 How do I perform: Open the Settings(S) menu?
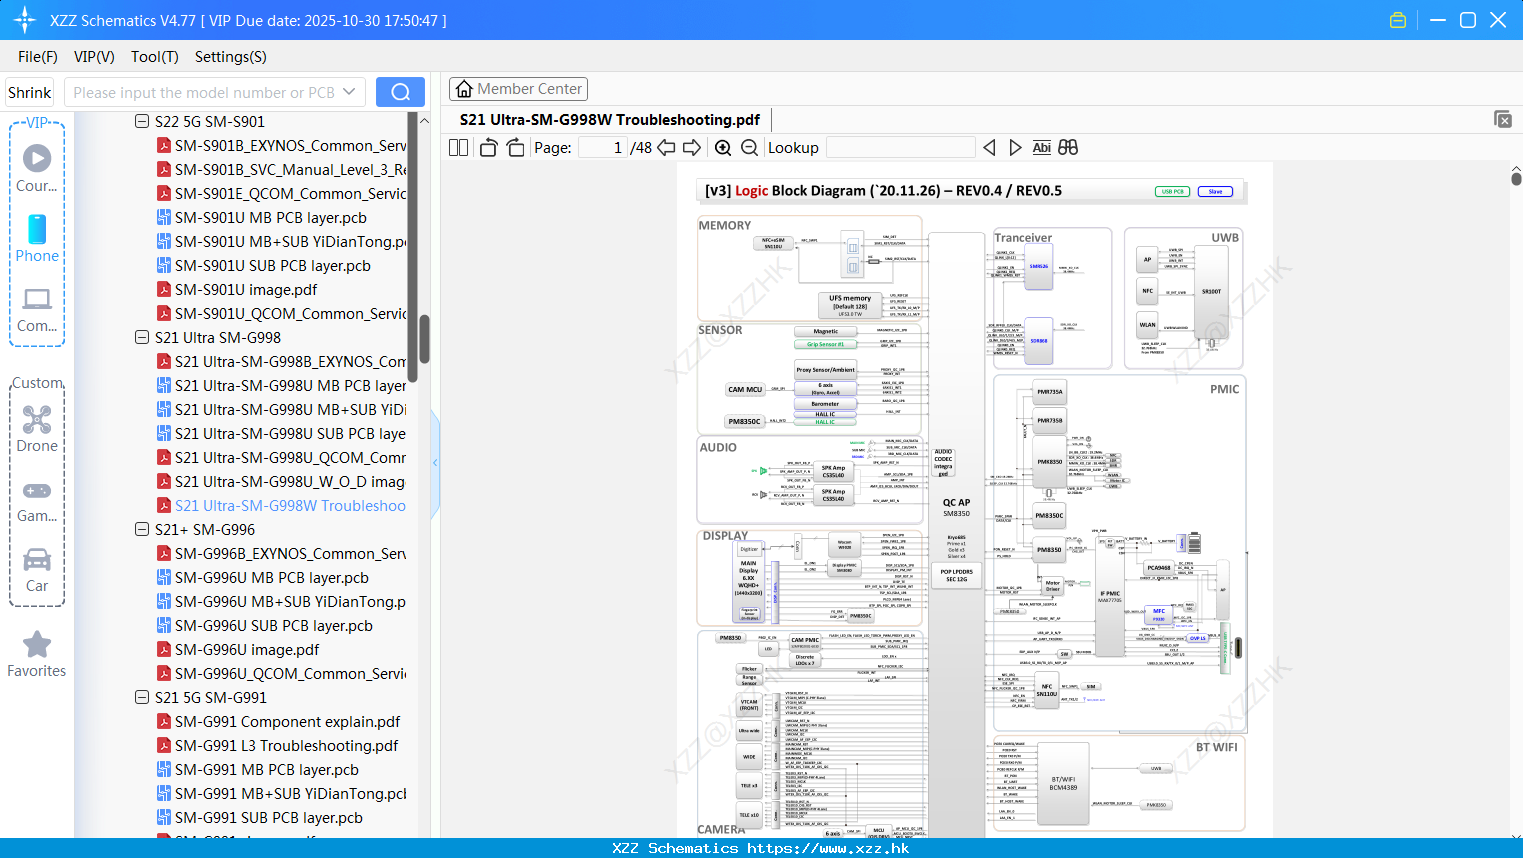[x=231, y=57]
